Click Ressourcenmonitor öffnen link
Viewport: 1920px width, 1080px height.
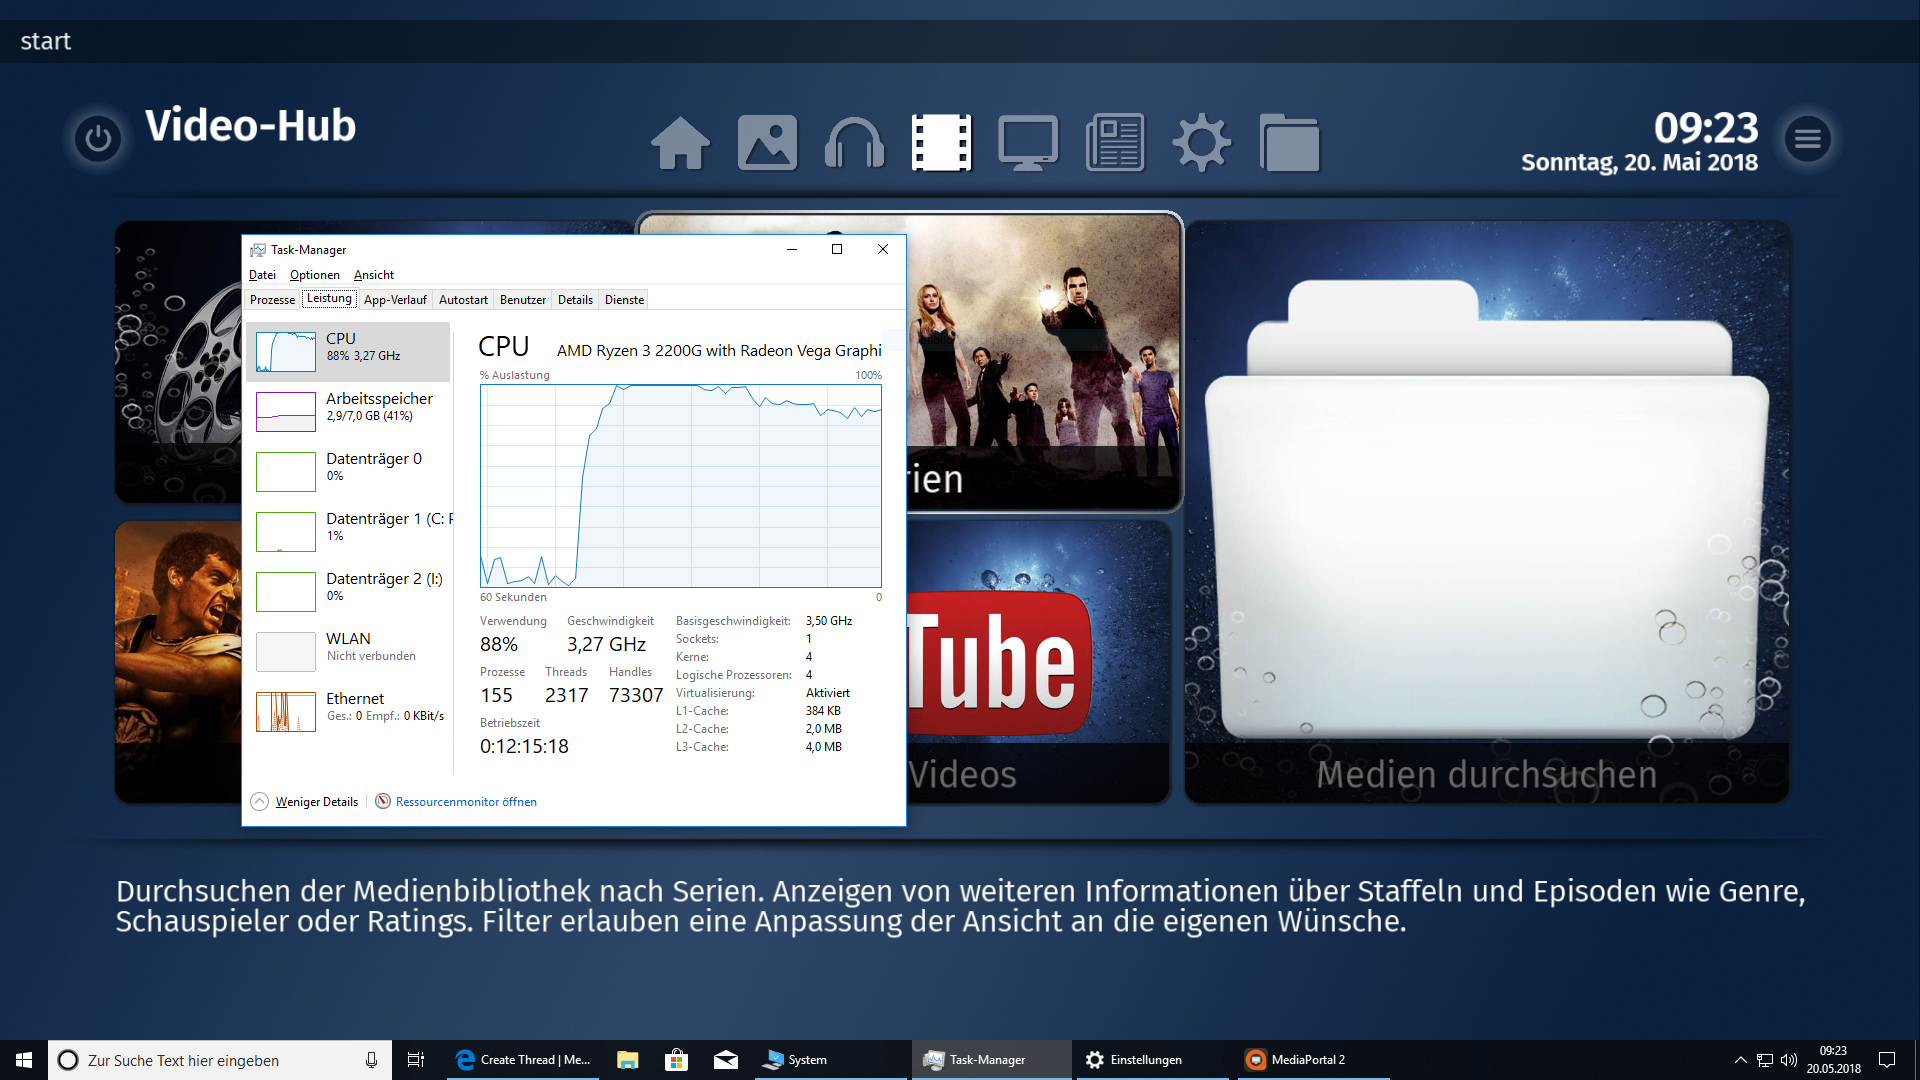[465, 802]
